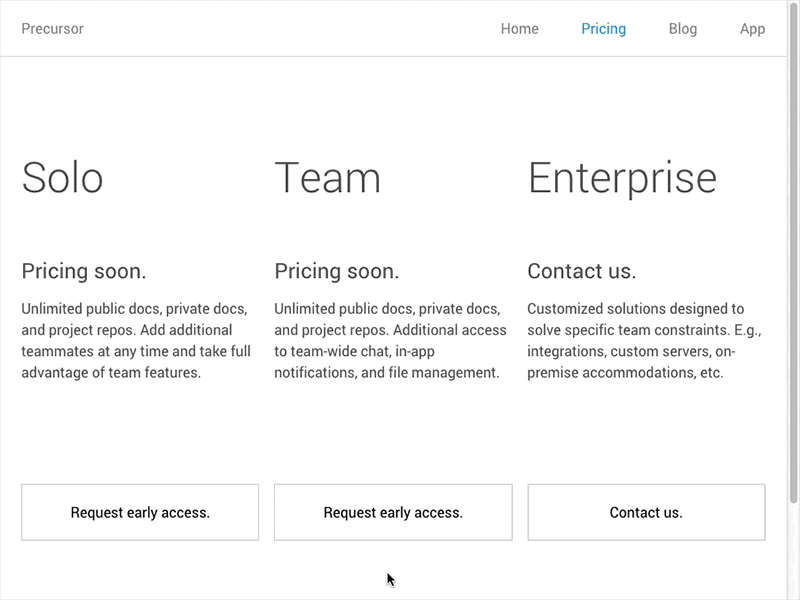
Task: Select the Pricing nav item
Action: click(x=603, y=29)
